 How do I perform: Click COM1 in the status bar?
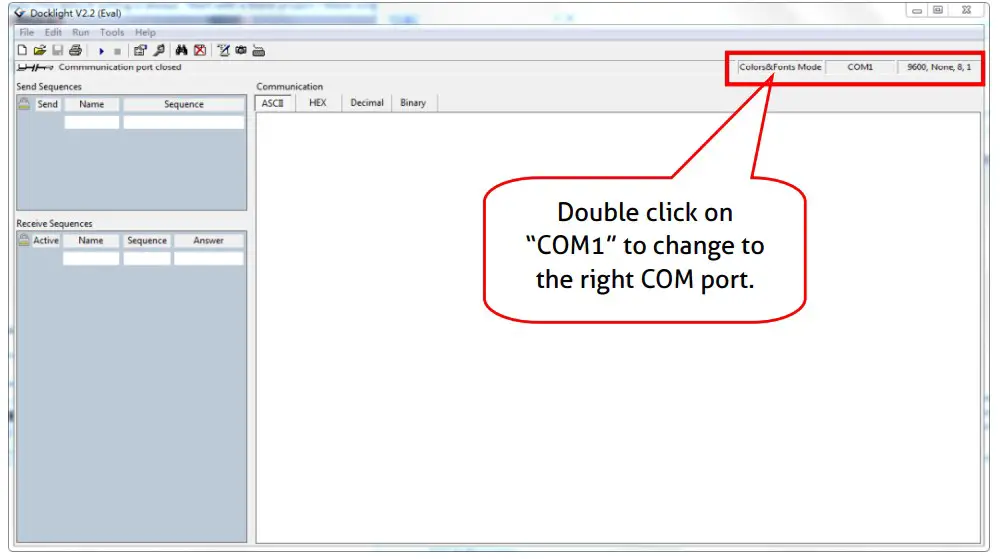point(860,67)
